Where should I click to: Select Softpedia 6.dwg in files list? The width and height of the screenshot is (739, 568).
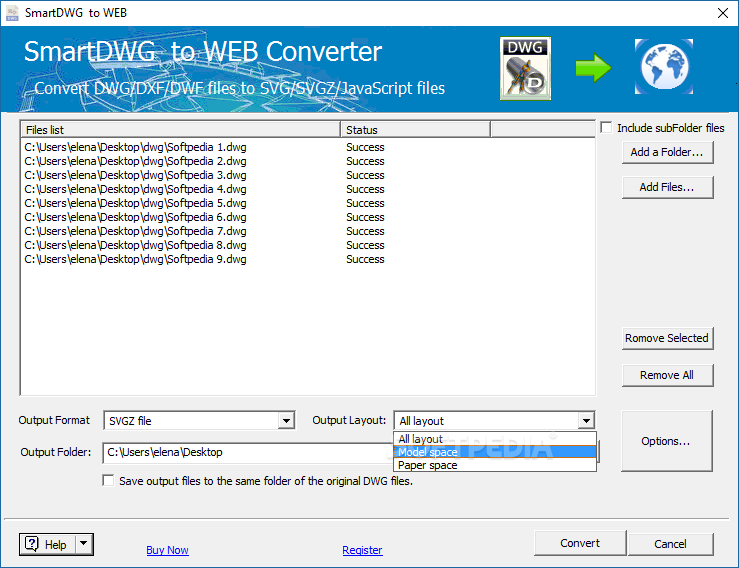[135, 217]
